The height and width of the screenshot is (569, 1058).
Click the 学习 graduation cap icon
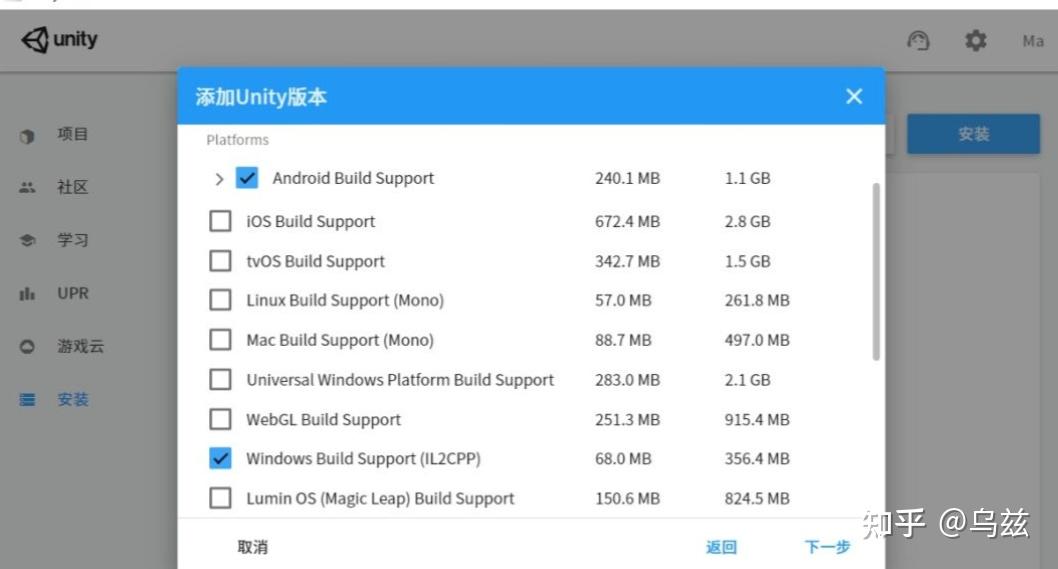pos(28,241)
